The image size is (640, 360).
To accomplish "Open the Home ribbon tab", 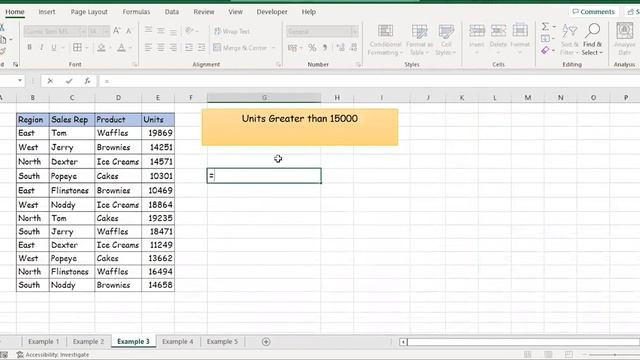I will pyautogui.click(x=15, y=12).
